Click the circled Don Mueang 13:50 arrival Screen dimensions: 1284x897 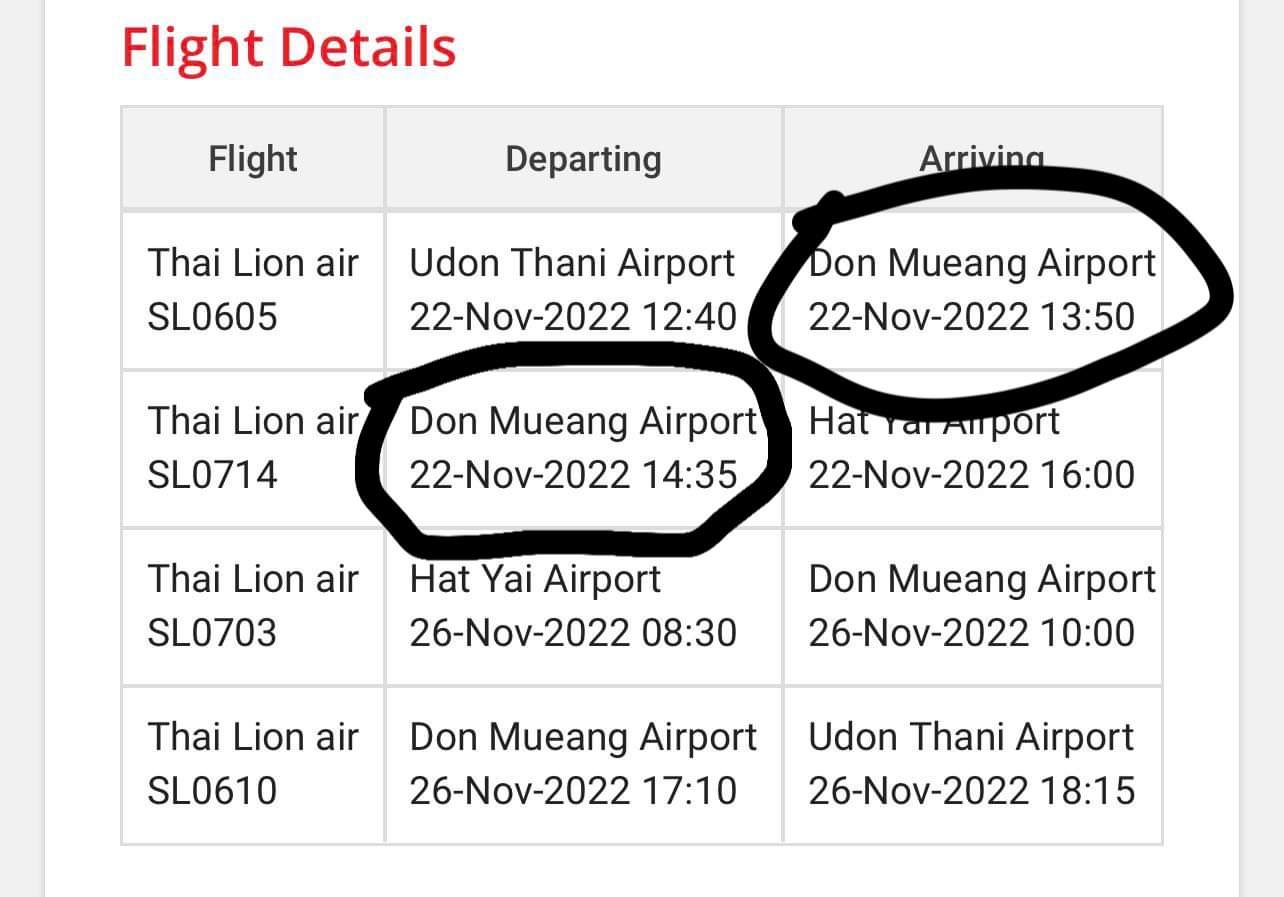(x=982, y=290)
